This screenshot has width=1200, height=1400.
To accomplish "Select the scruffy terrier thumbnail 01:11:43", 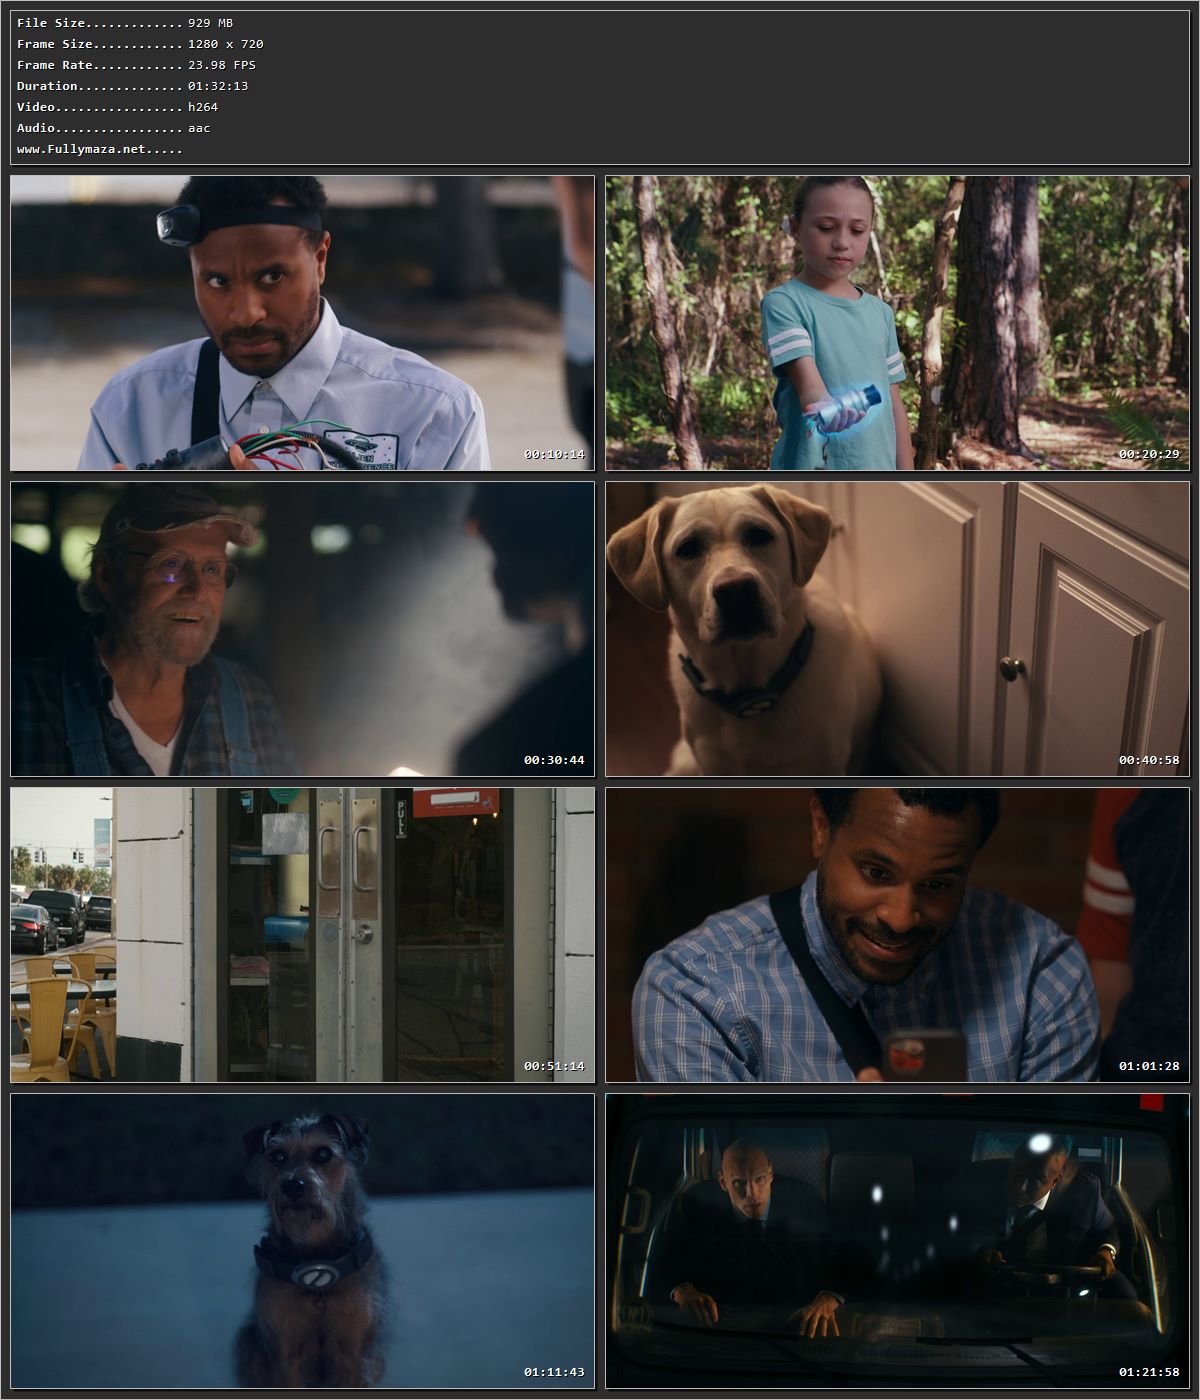I will tap(302, 1241).
